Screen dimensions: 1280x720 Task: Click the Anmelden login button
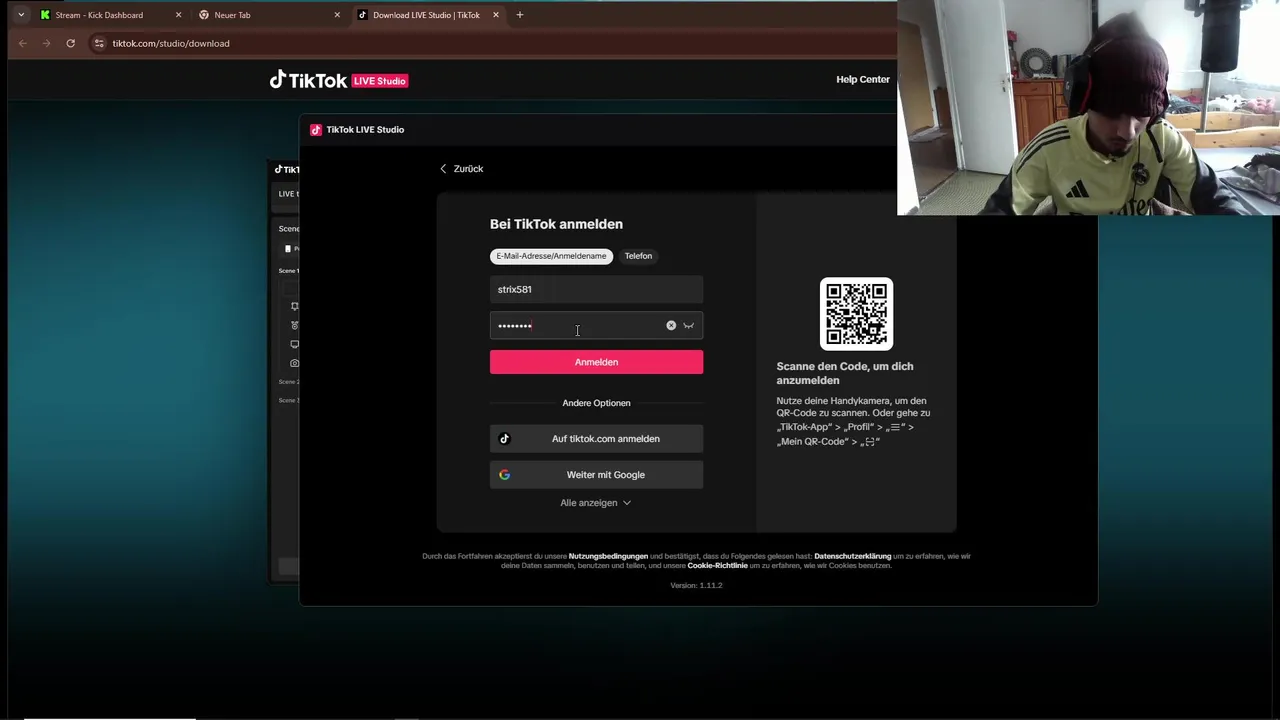(x=596, y=362)
